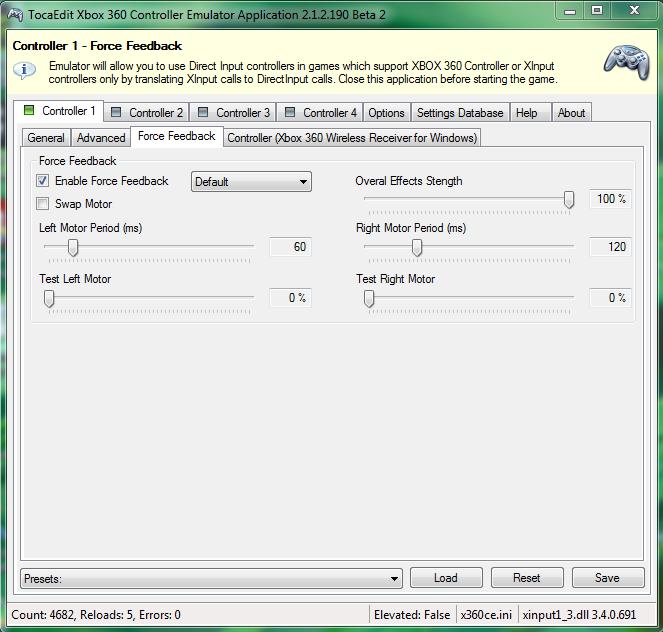Viewport: 663px width, 632px height.
Task: Expand the Presets dropdown
Action: 211,578
